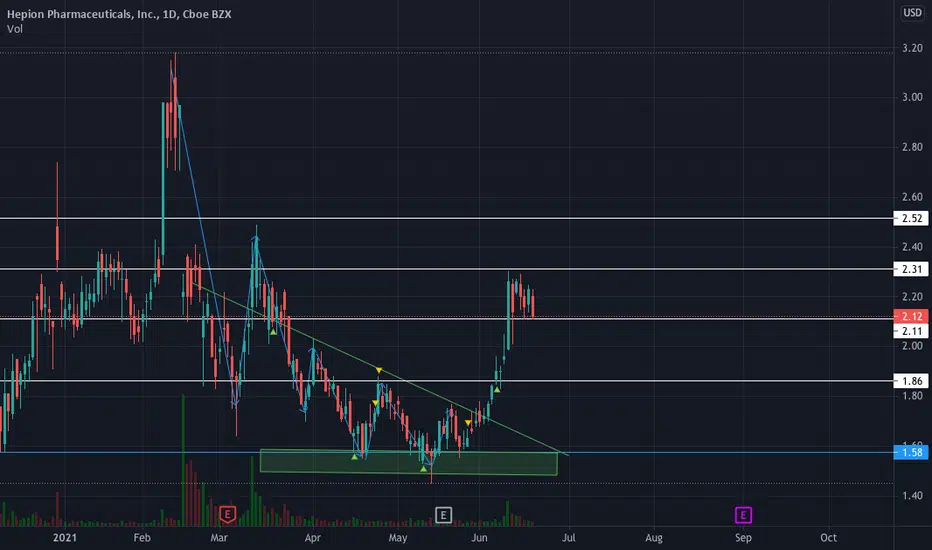This screenshot has width=932, height=550.
Task: Click the Vol indicator label
Action: (15, 29)
